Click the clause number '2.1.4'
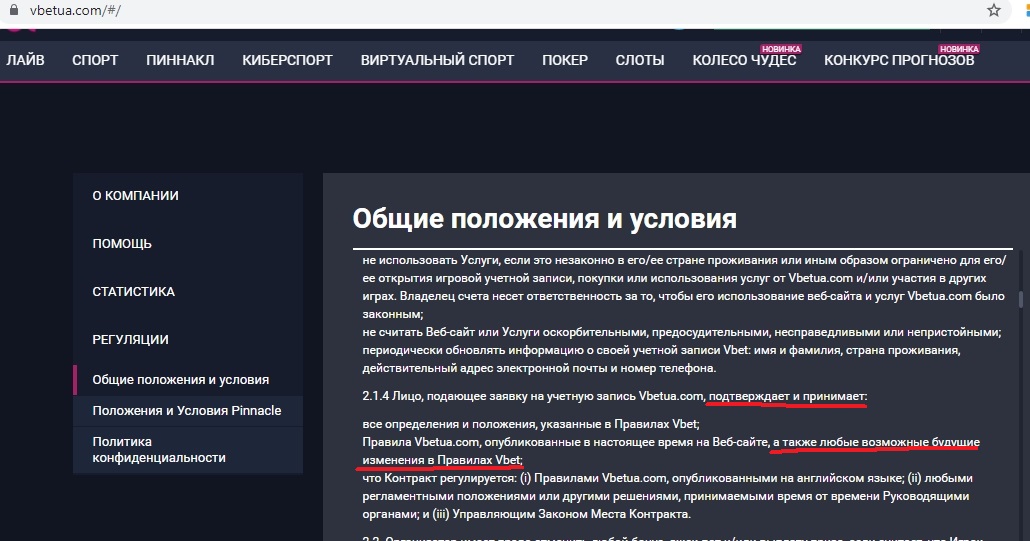Image resolution: width=1030 pixels, height=541 pixels. coord(376,397)
